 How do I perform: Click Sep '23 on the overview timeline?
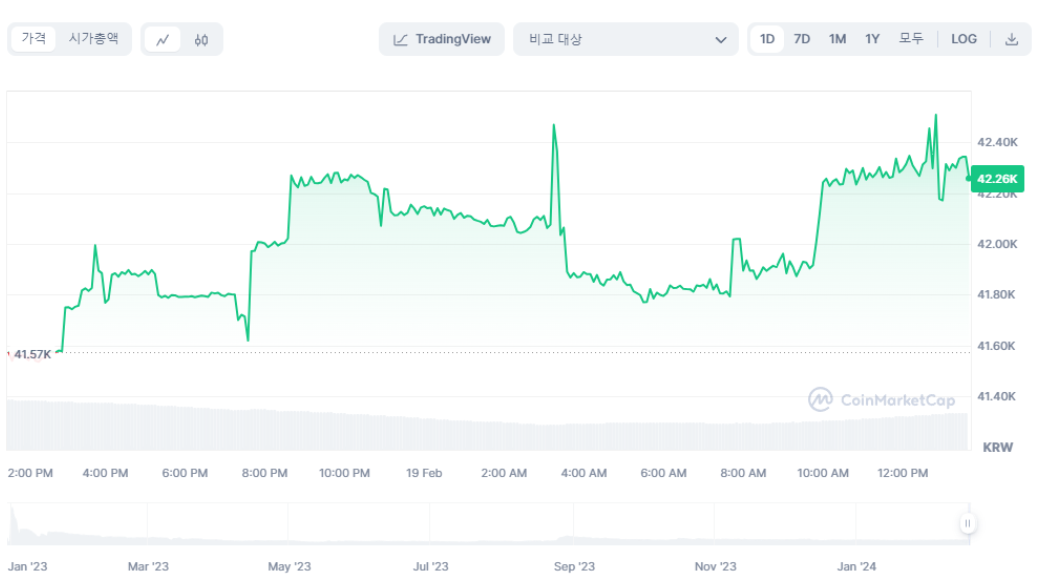click(574, 566)
